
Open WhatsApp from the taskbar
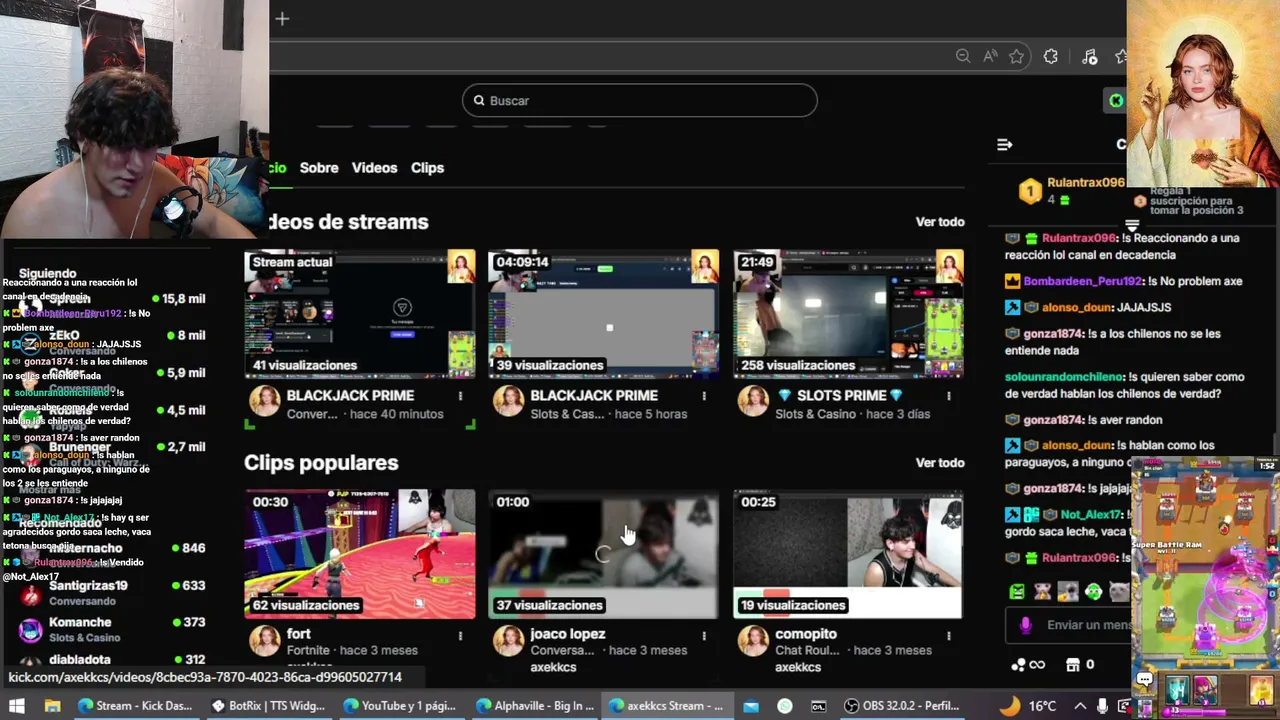785,706
